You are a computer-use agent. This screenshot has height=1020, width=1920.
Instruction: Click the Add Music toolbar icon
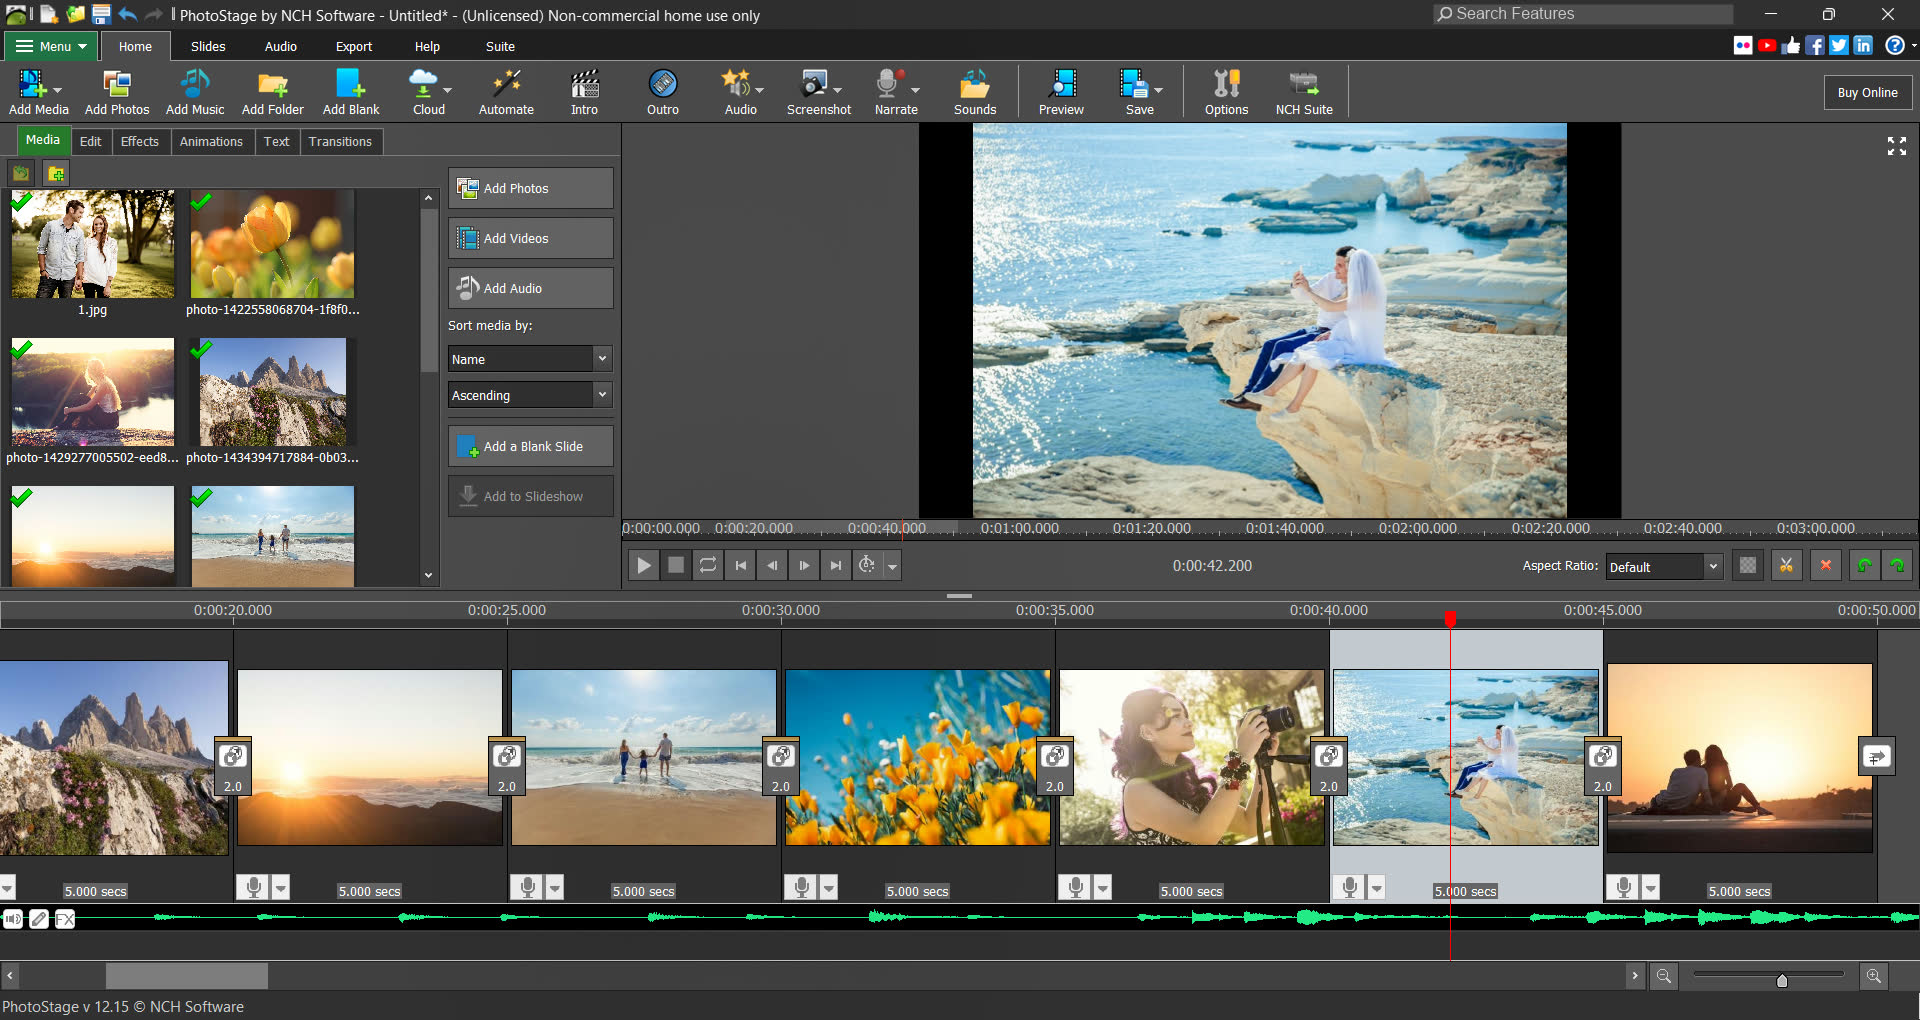(195, 92)
